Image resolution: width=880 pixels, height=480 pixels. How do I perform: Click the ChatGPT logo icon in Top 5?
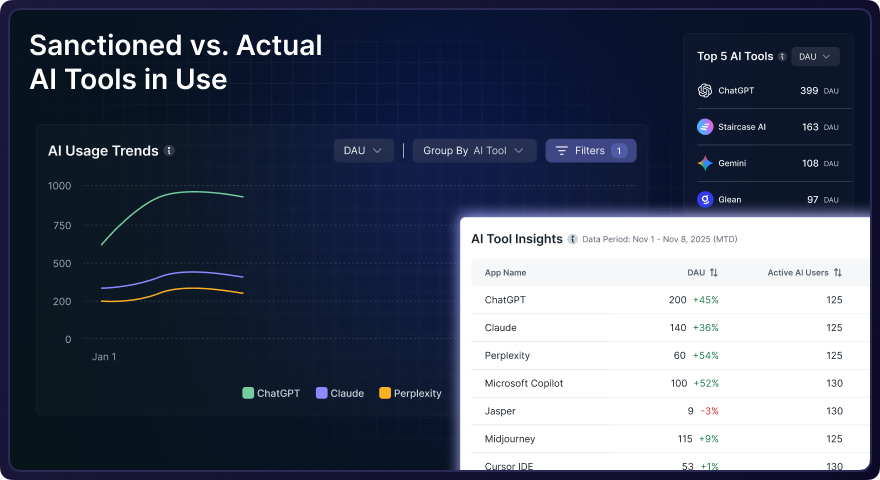coord(705,90)
